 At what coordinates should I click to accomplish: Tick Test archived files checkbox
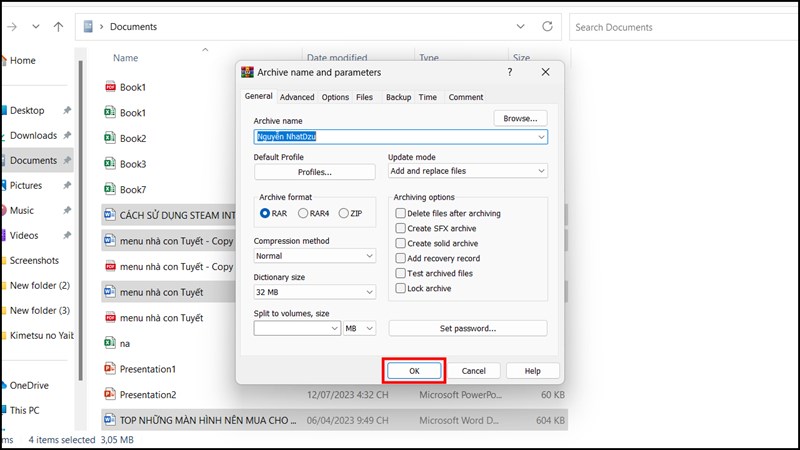click(x=401, y=273)
